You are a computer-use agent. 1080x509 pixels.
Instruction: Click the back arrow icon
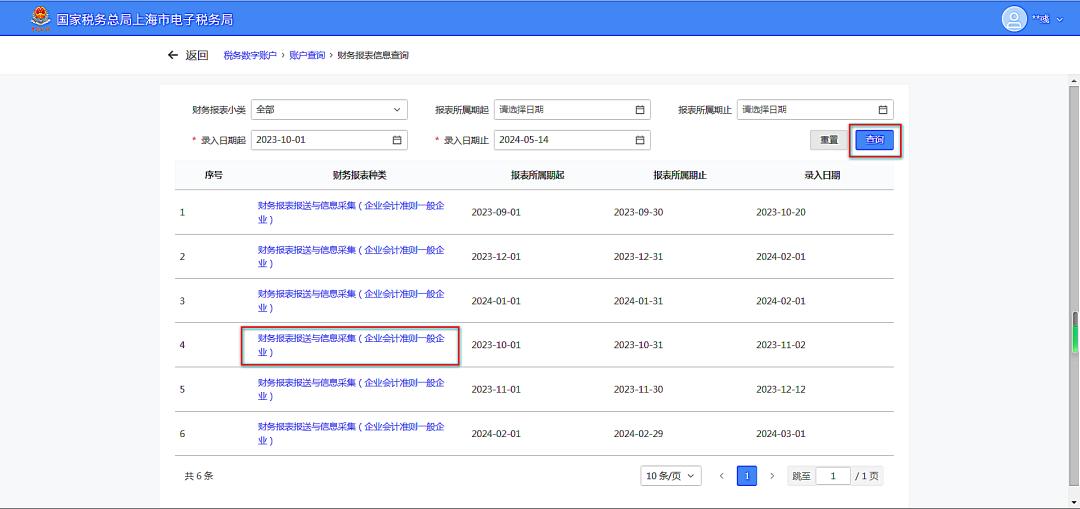coord(173,55)
